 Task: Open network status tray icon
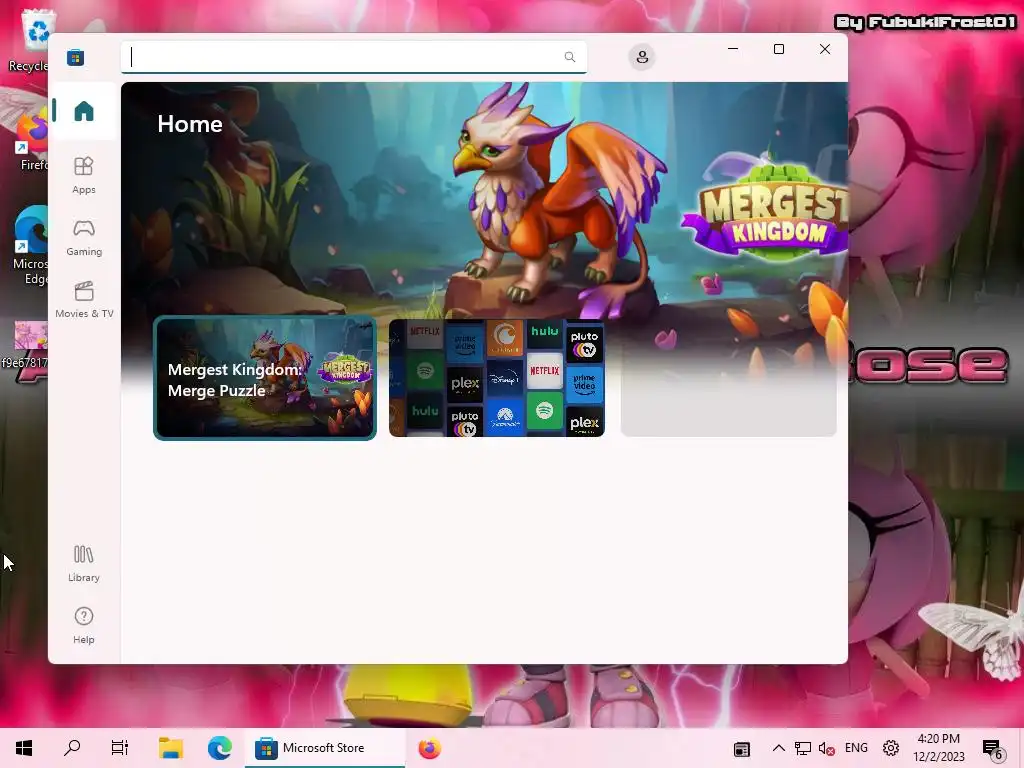pos(803,748)
